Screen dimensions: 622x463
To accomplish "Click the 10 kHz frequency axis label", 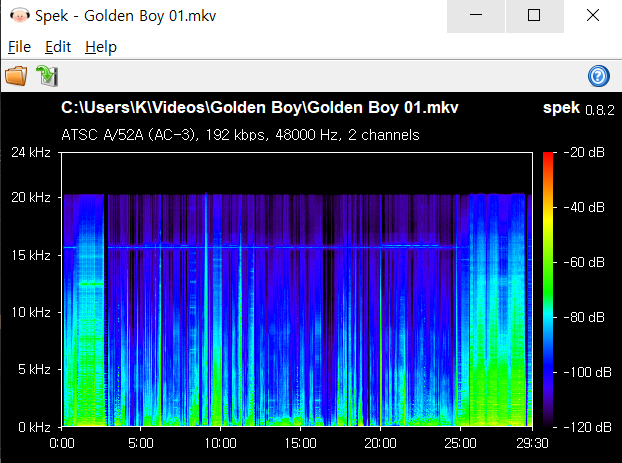I will pos(31,312).
